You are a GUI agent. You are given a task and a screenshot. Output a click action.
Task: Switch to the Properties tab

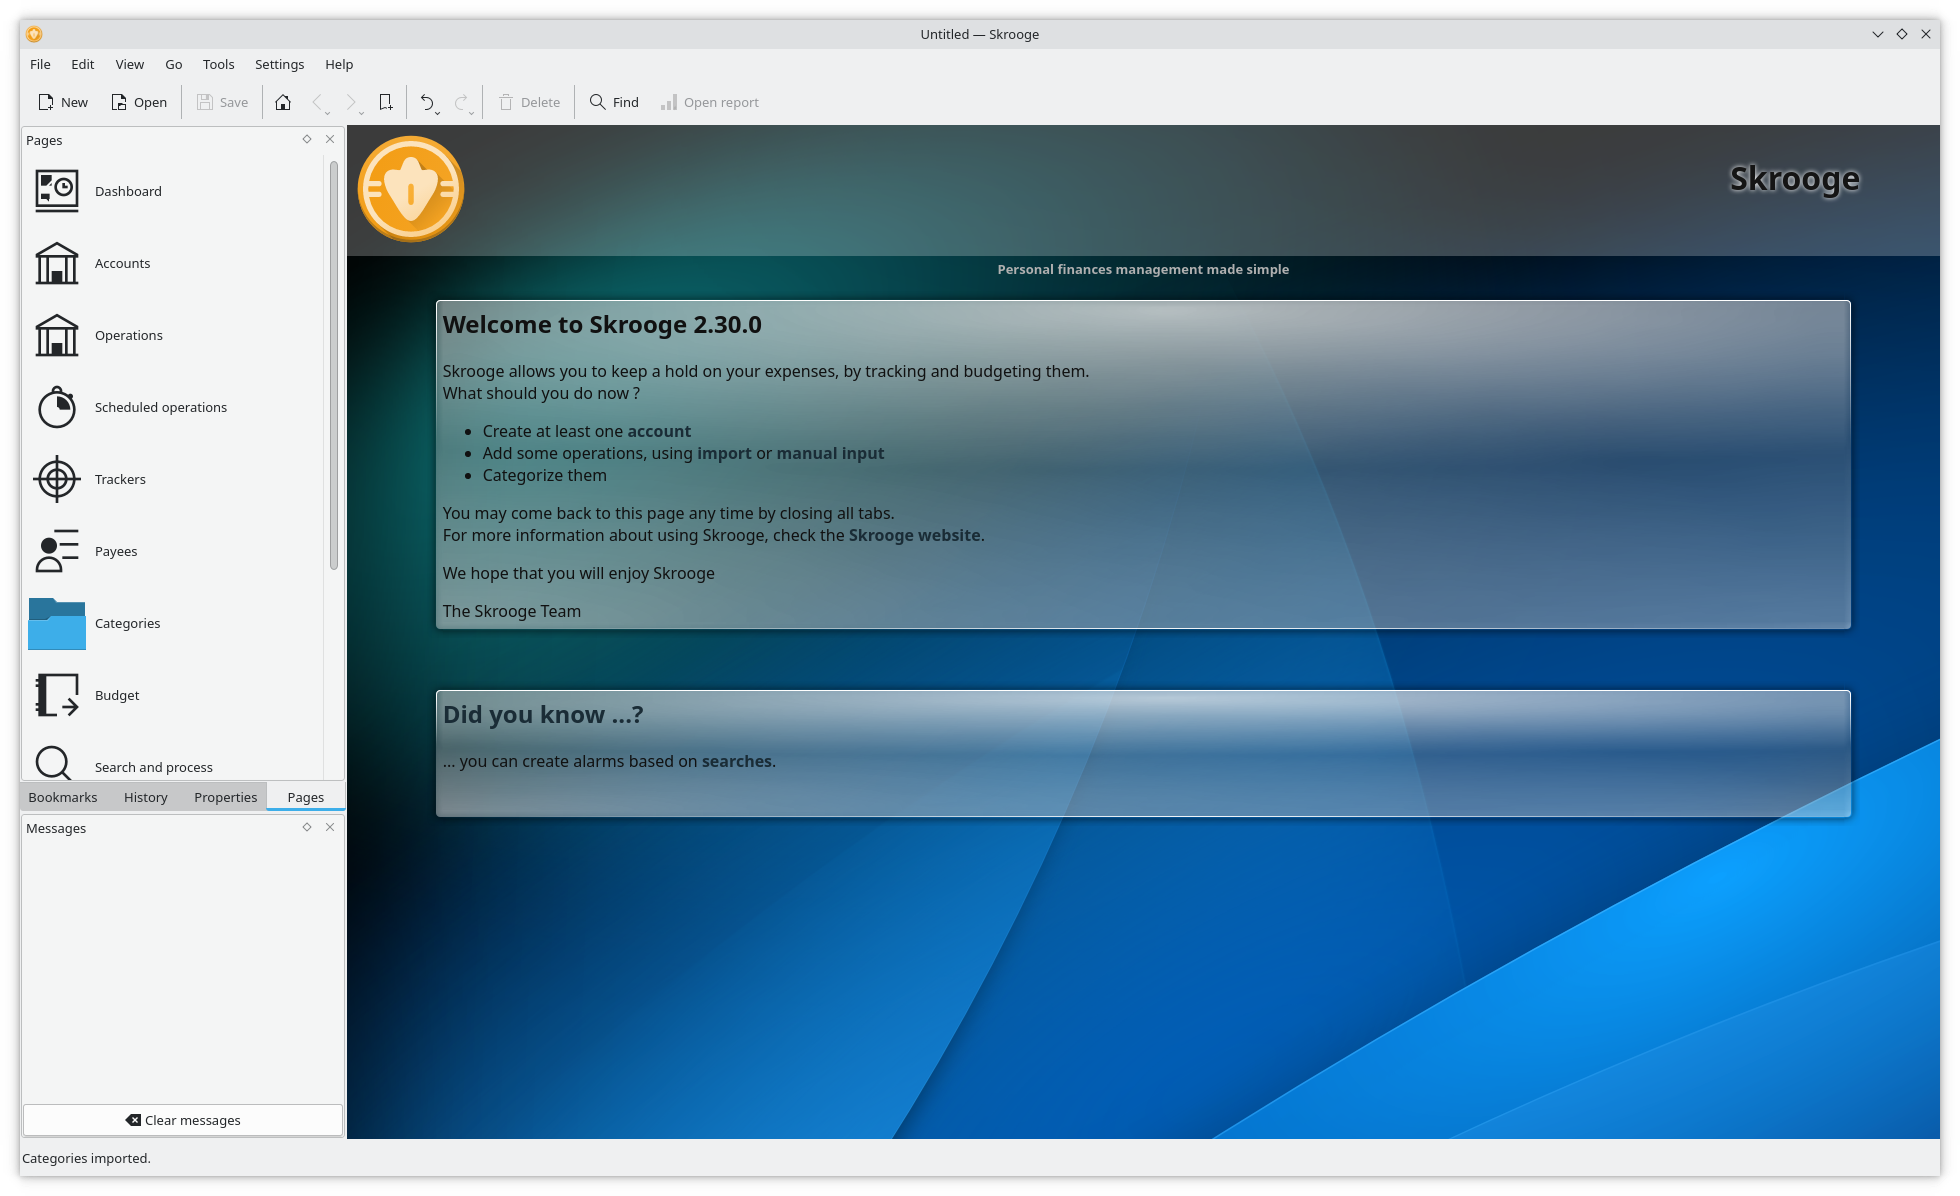tap(226, 797)
